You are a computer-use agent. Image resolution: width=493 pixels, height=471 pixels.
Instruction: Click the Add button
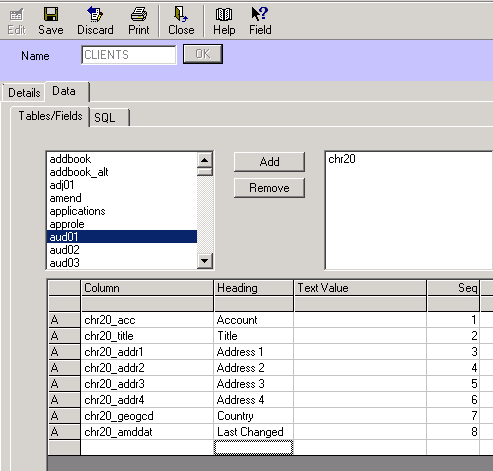point(269,162)
